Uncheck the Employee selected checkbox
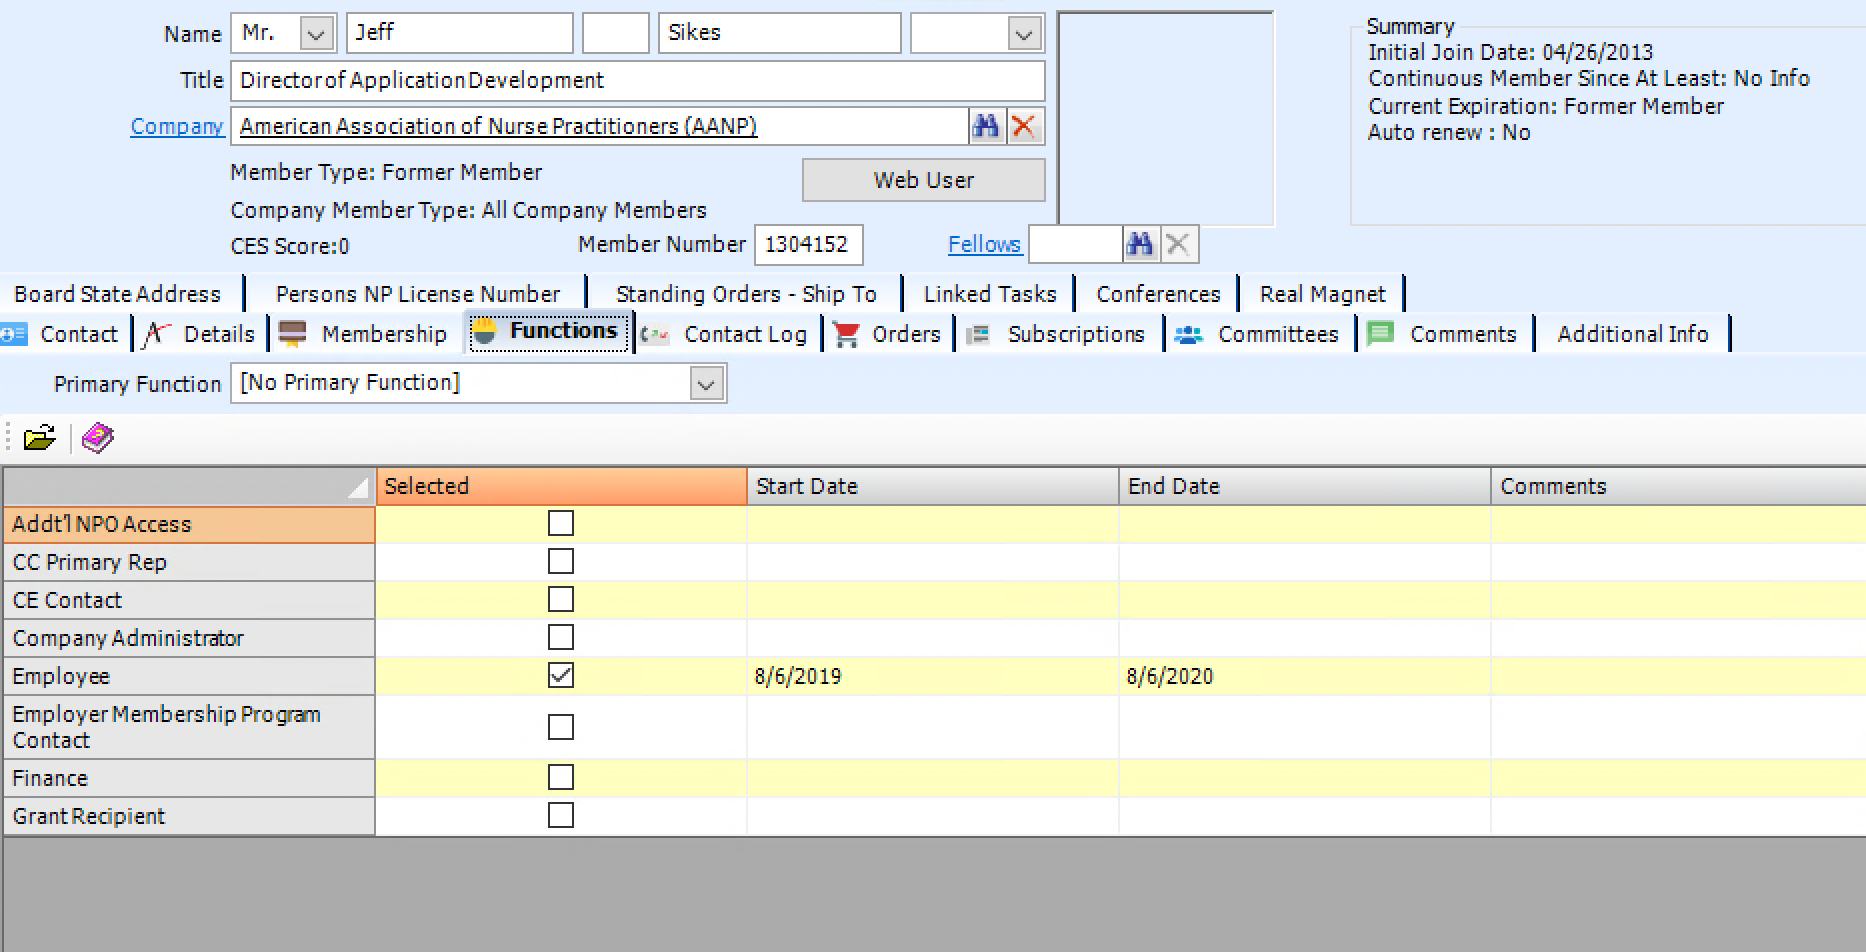This screenshot has width=1866, height=952. pos(560,675)
